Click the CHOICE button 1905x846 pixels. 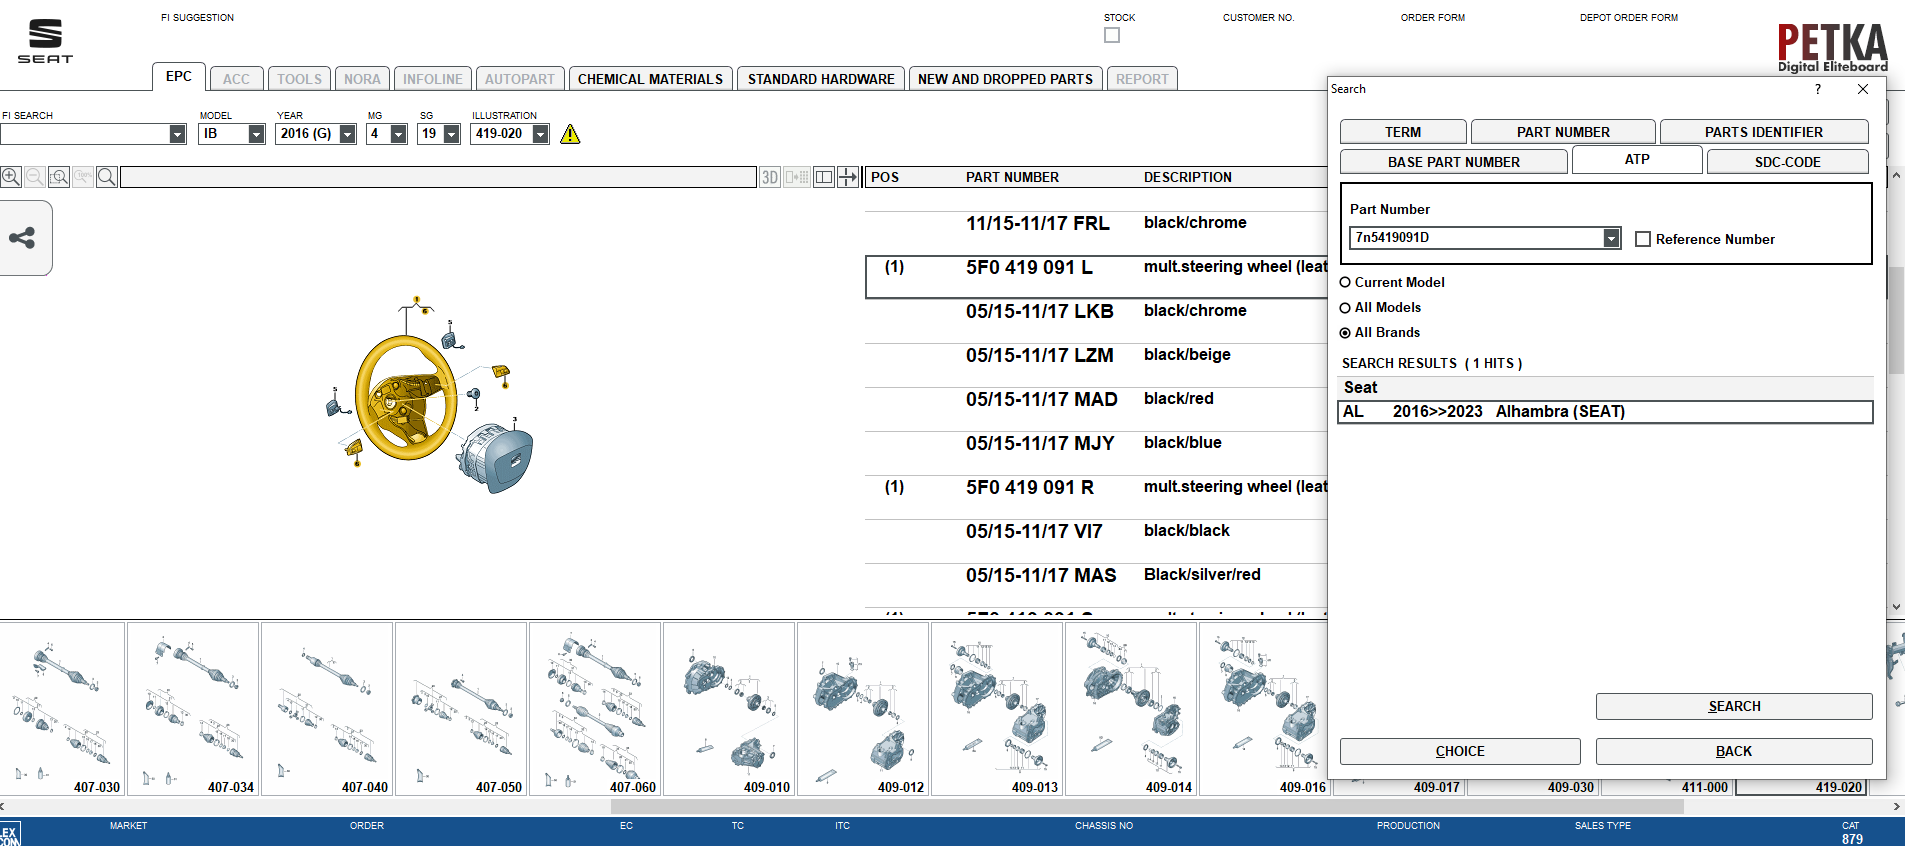pos(1460,752)
